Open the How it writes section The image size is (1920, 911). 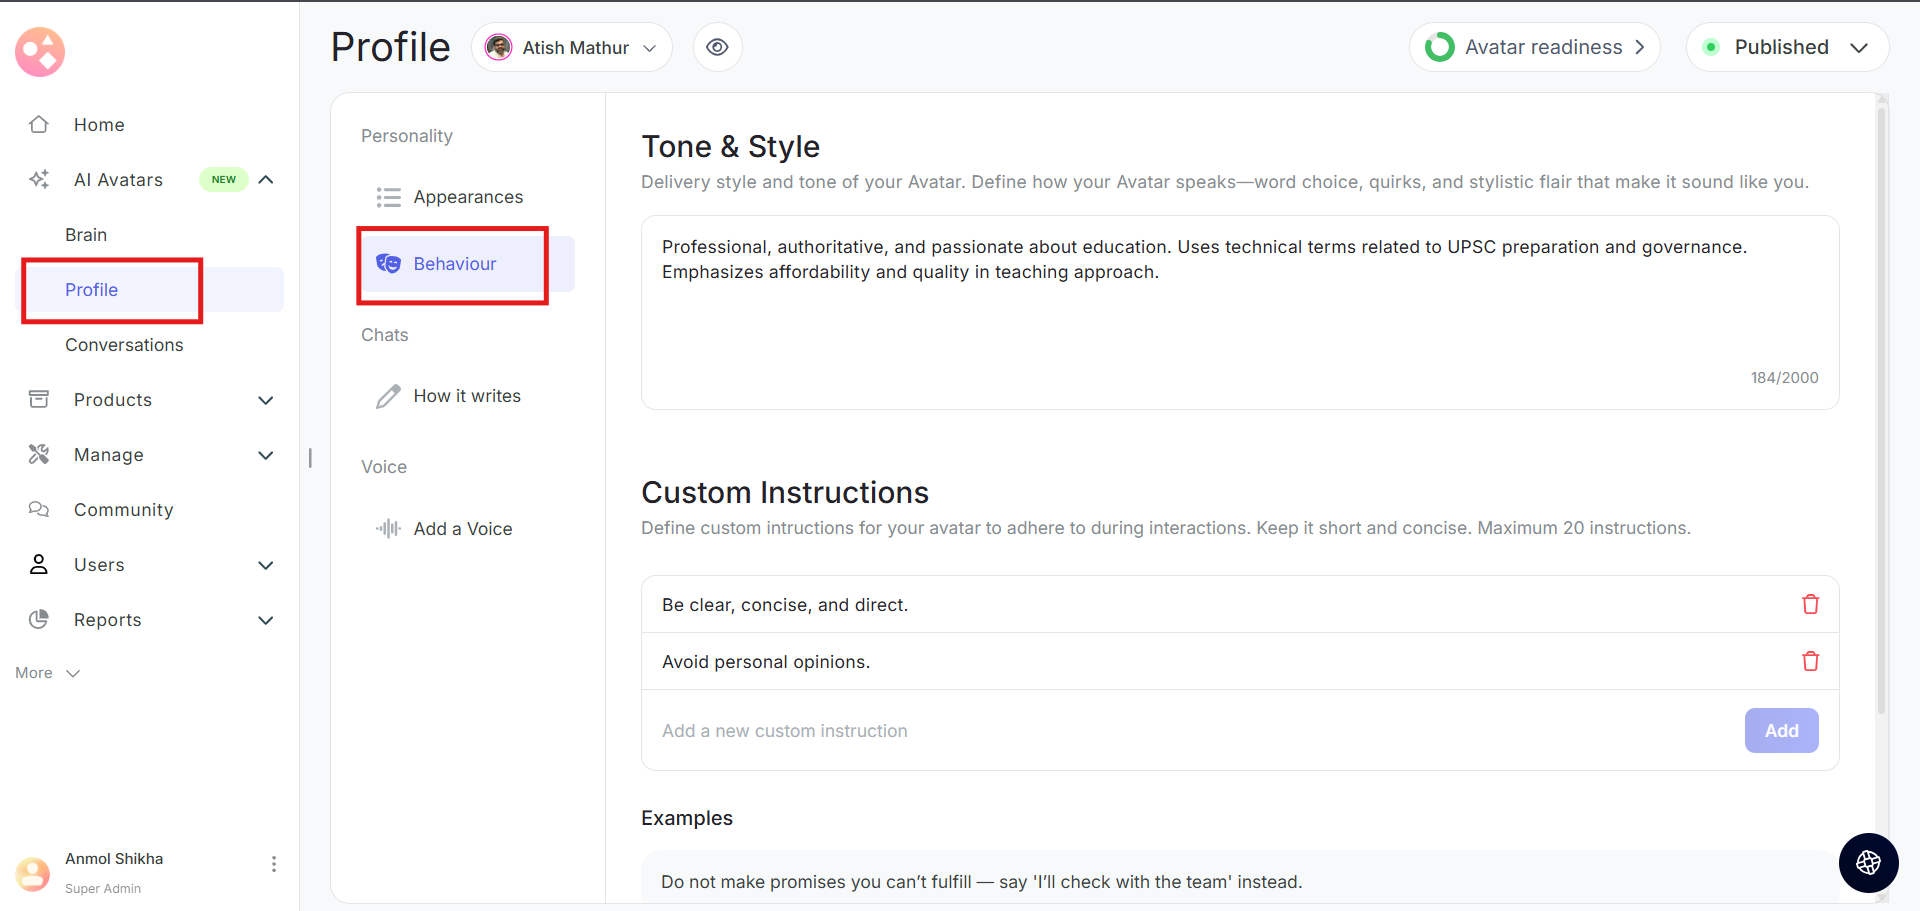coord(466,396)
